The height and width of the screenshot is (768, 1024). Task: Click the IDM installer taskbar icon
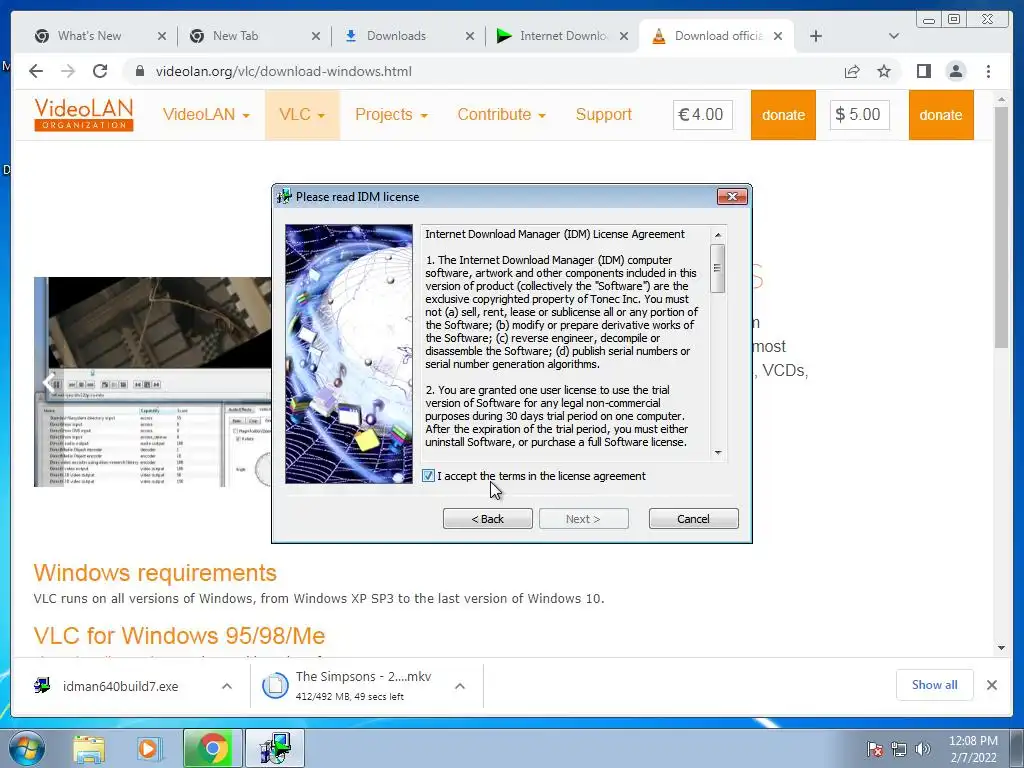[274, 748]
